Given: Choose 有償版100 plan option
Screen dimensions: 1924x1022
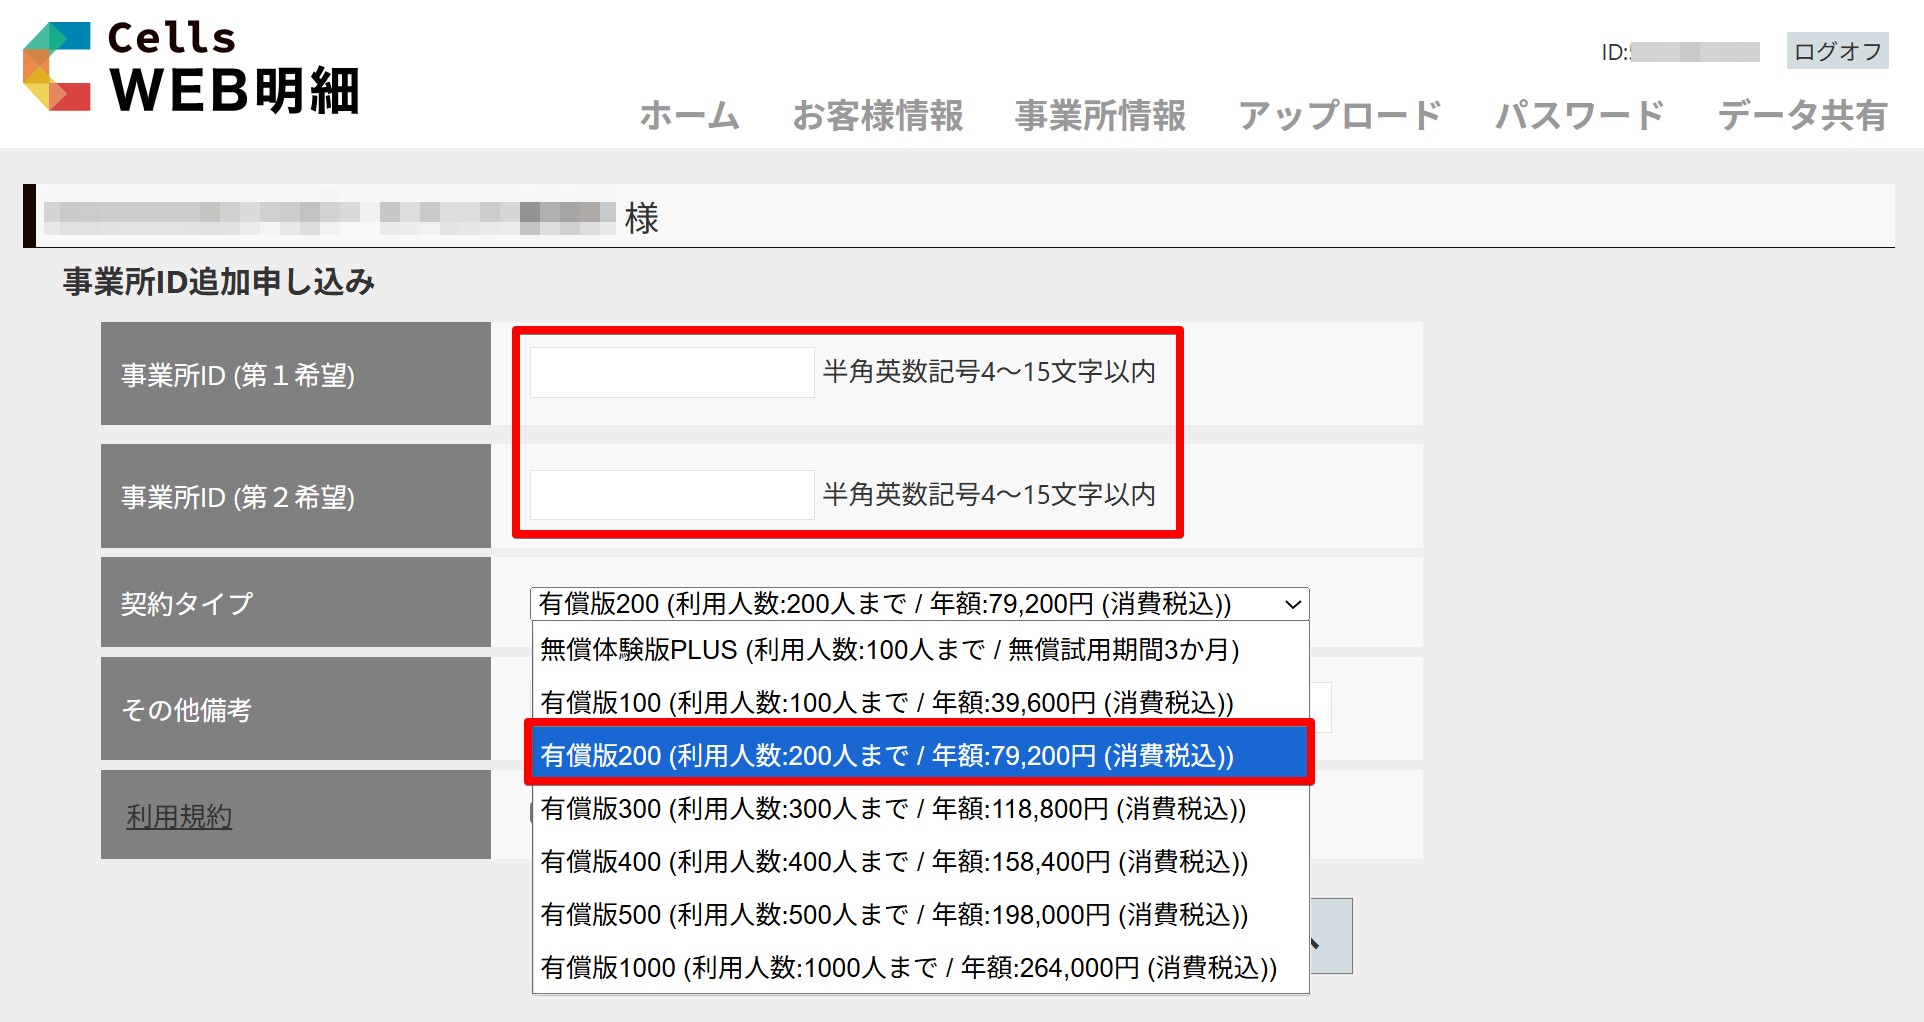Looking at the screenshot, I should (886, 703).
